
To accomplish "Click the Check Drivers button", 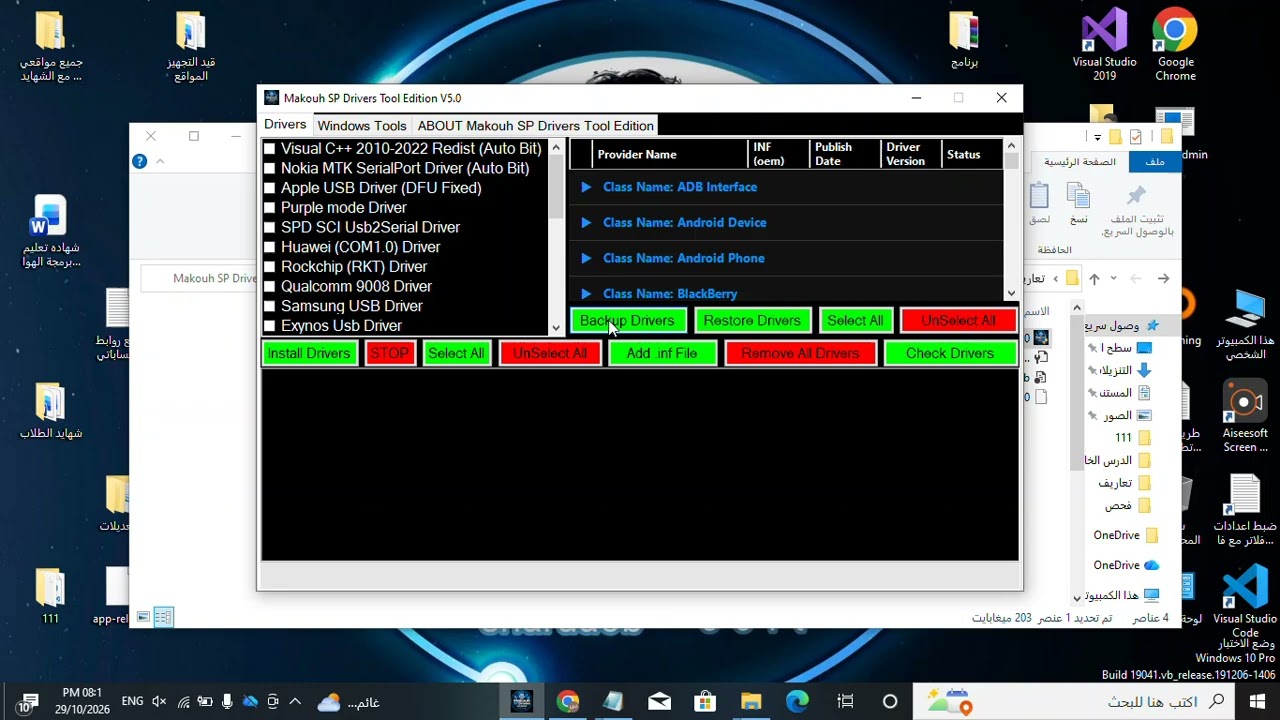I will [950, 353].
